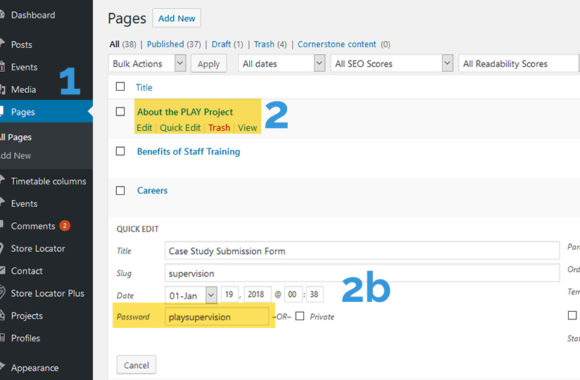Open the Profiles menu item
Image resolution: width=580 pixels, height=380 pixels.
pyautogui.click(x=25, y=338)
